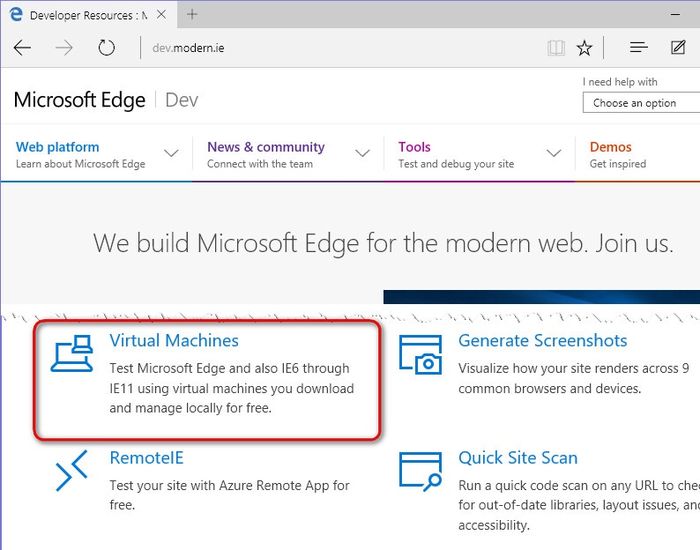Viewport: 700px width, 550px height.
Task: Click the Generate Screenshots camera icon
Action: tap(420, 353)
